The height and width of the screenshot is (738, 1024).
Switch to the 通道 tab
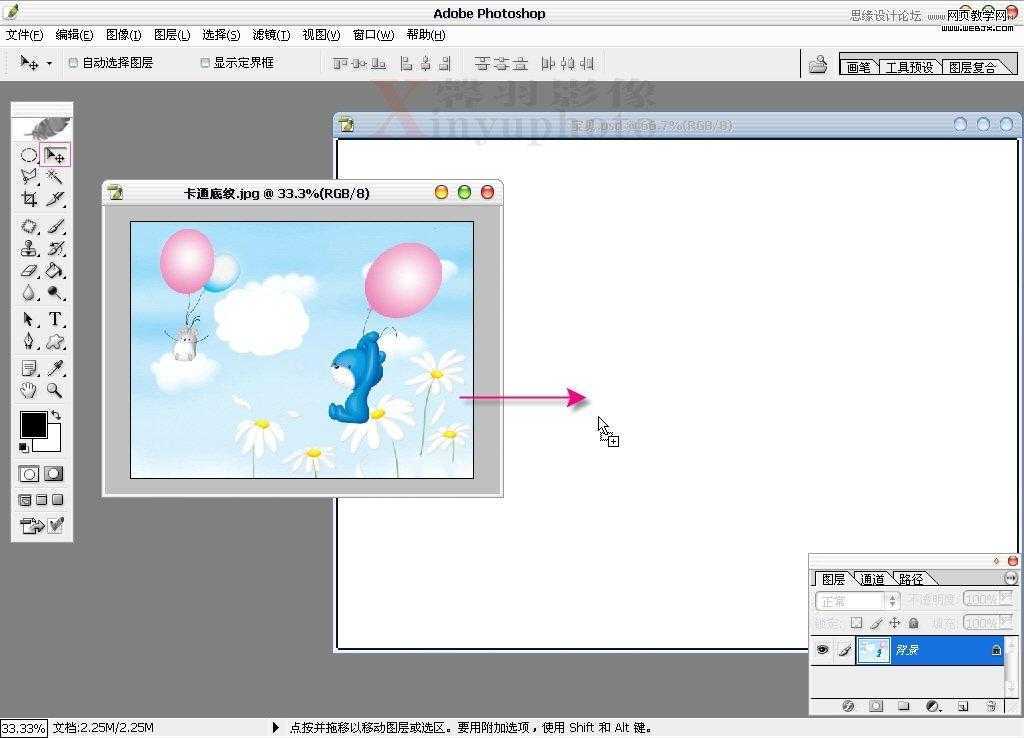(x=872, y=578)
